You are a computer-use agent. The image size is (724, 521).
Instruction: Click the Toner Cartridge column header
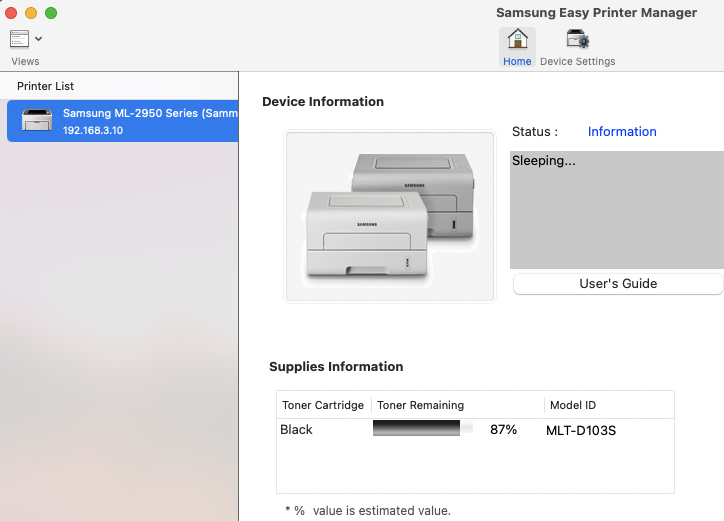click(x=323, y=405)
